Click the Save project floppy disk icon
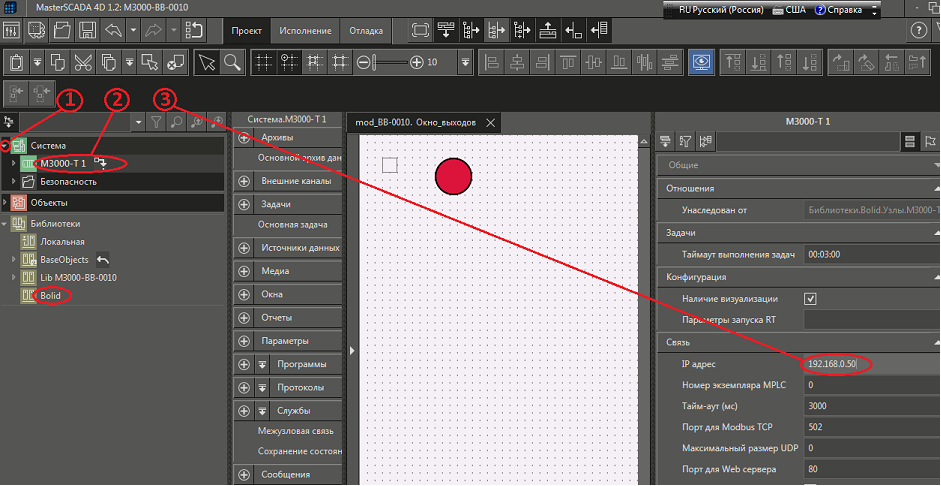The width and height of the screenshot is (941, 486). 87,30
